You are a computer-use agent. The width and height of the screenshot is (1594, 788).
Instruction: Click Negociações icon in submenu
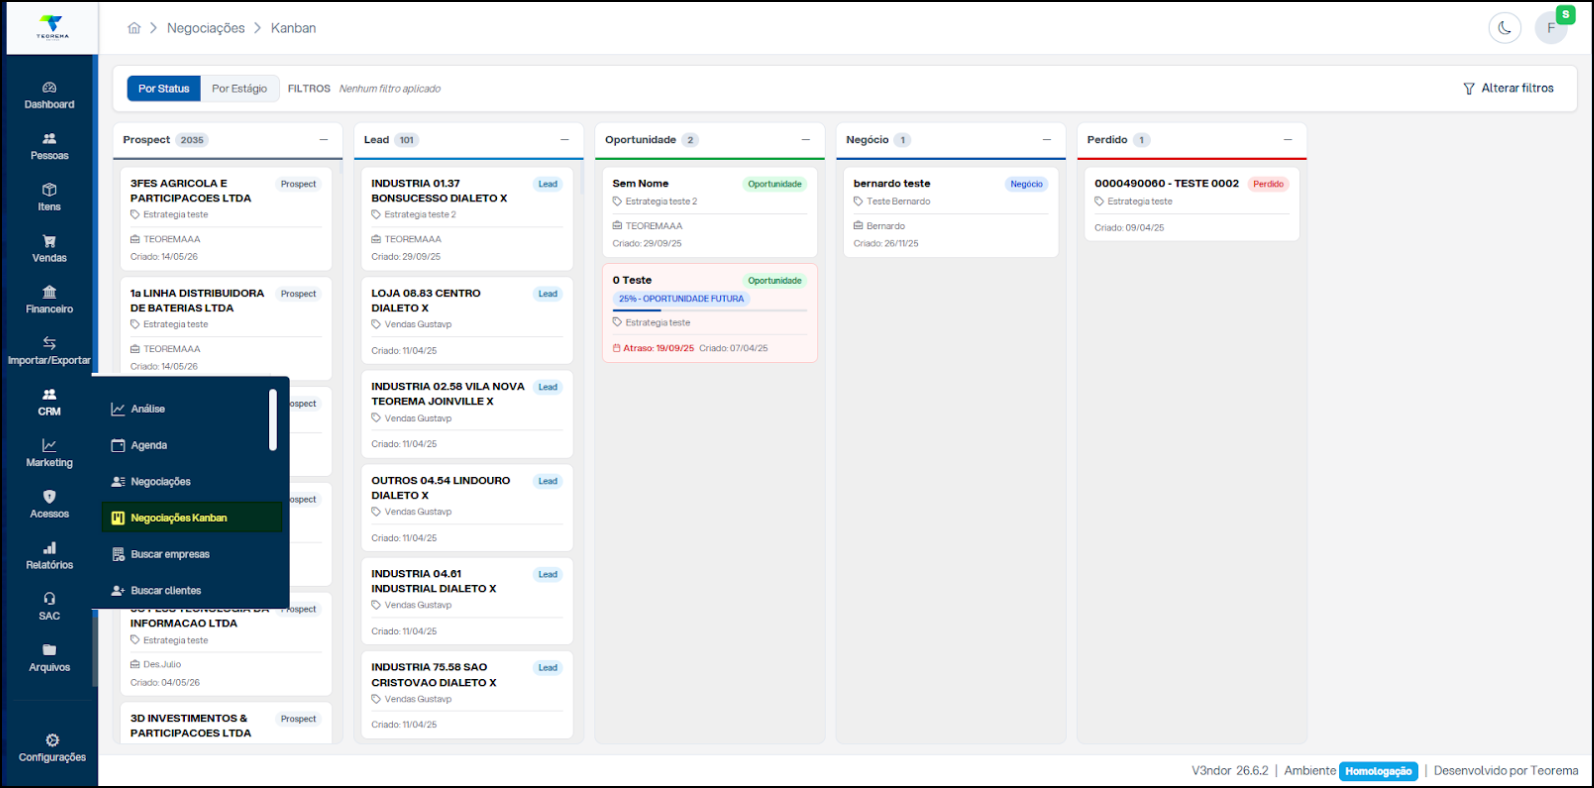click(118, 482)
